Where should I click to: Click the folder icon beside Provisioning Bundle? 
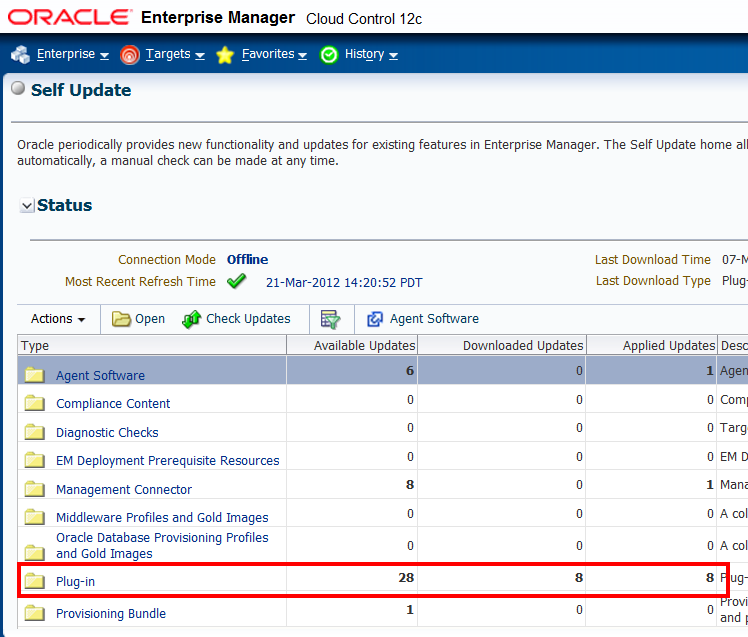coord(34,613)
